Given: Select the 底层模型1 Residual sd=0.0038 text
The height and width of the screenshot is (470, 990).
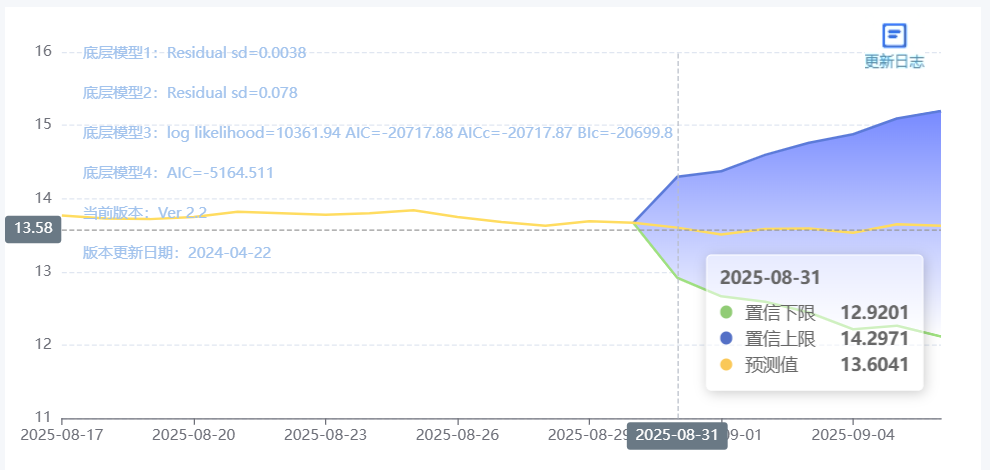Looking at the screenshot, I should click(194, 52).
